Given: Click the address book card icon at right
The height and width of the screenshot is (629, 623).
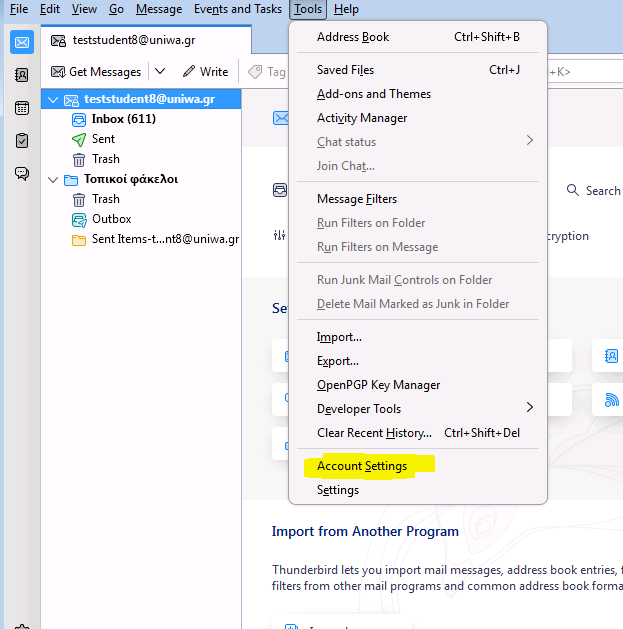Looking at the screenshot, I should click(x=611, y=356).
